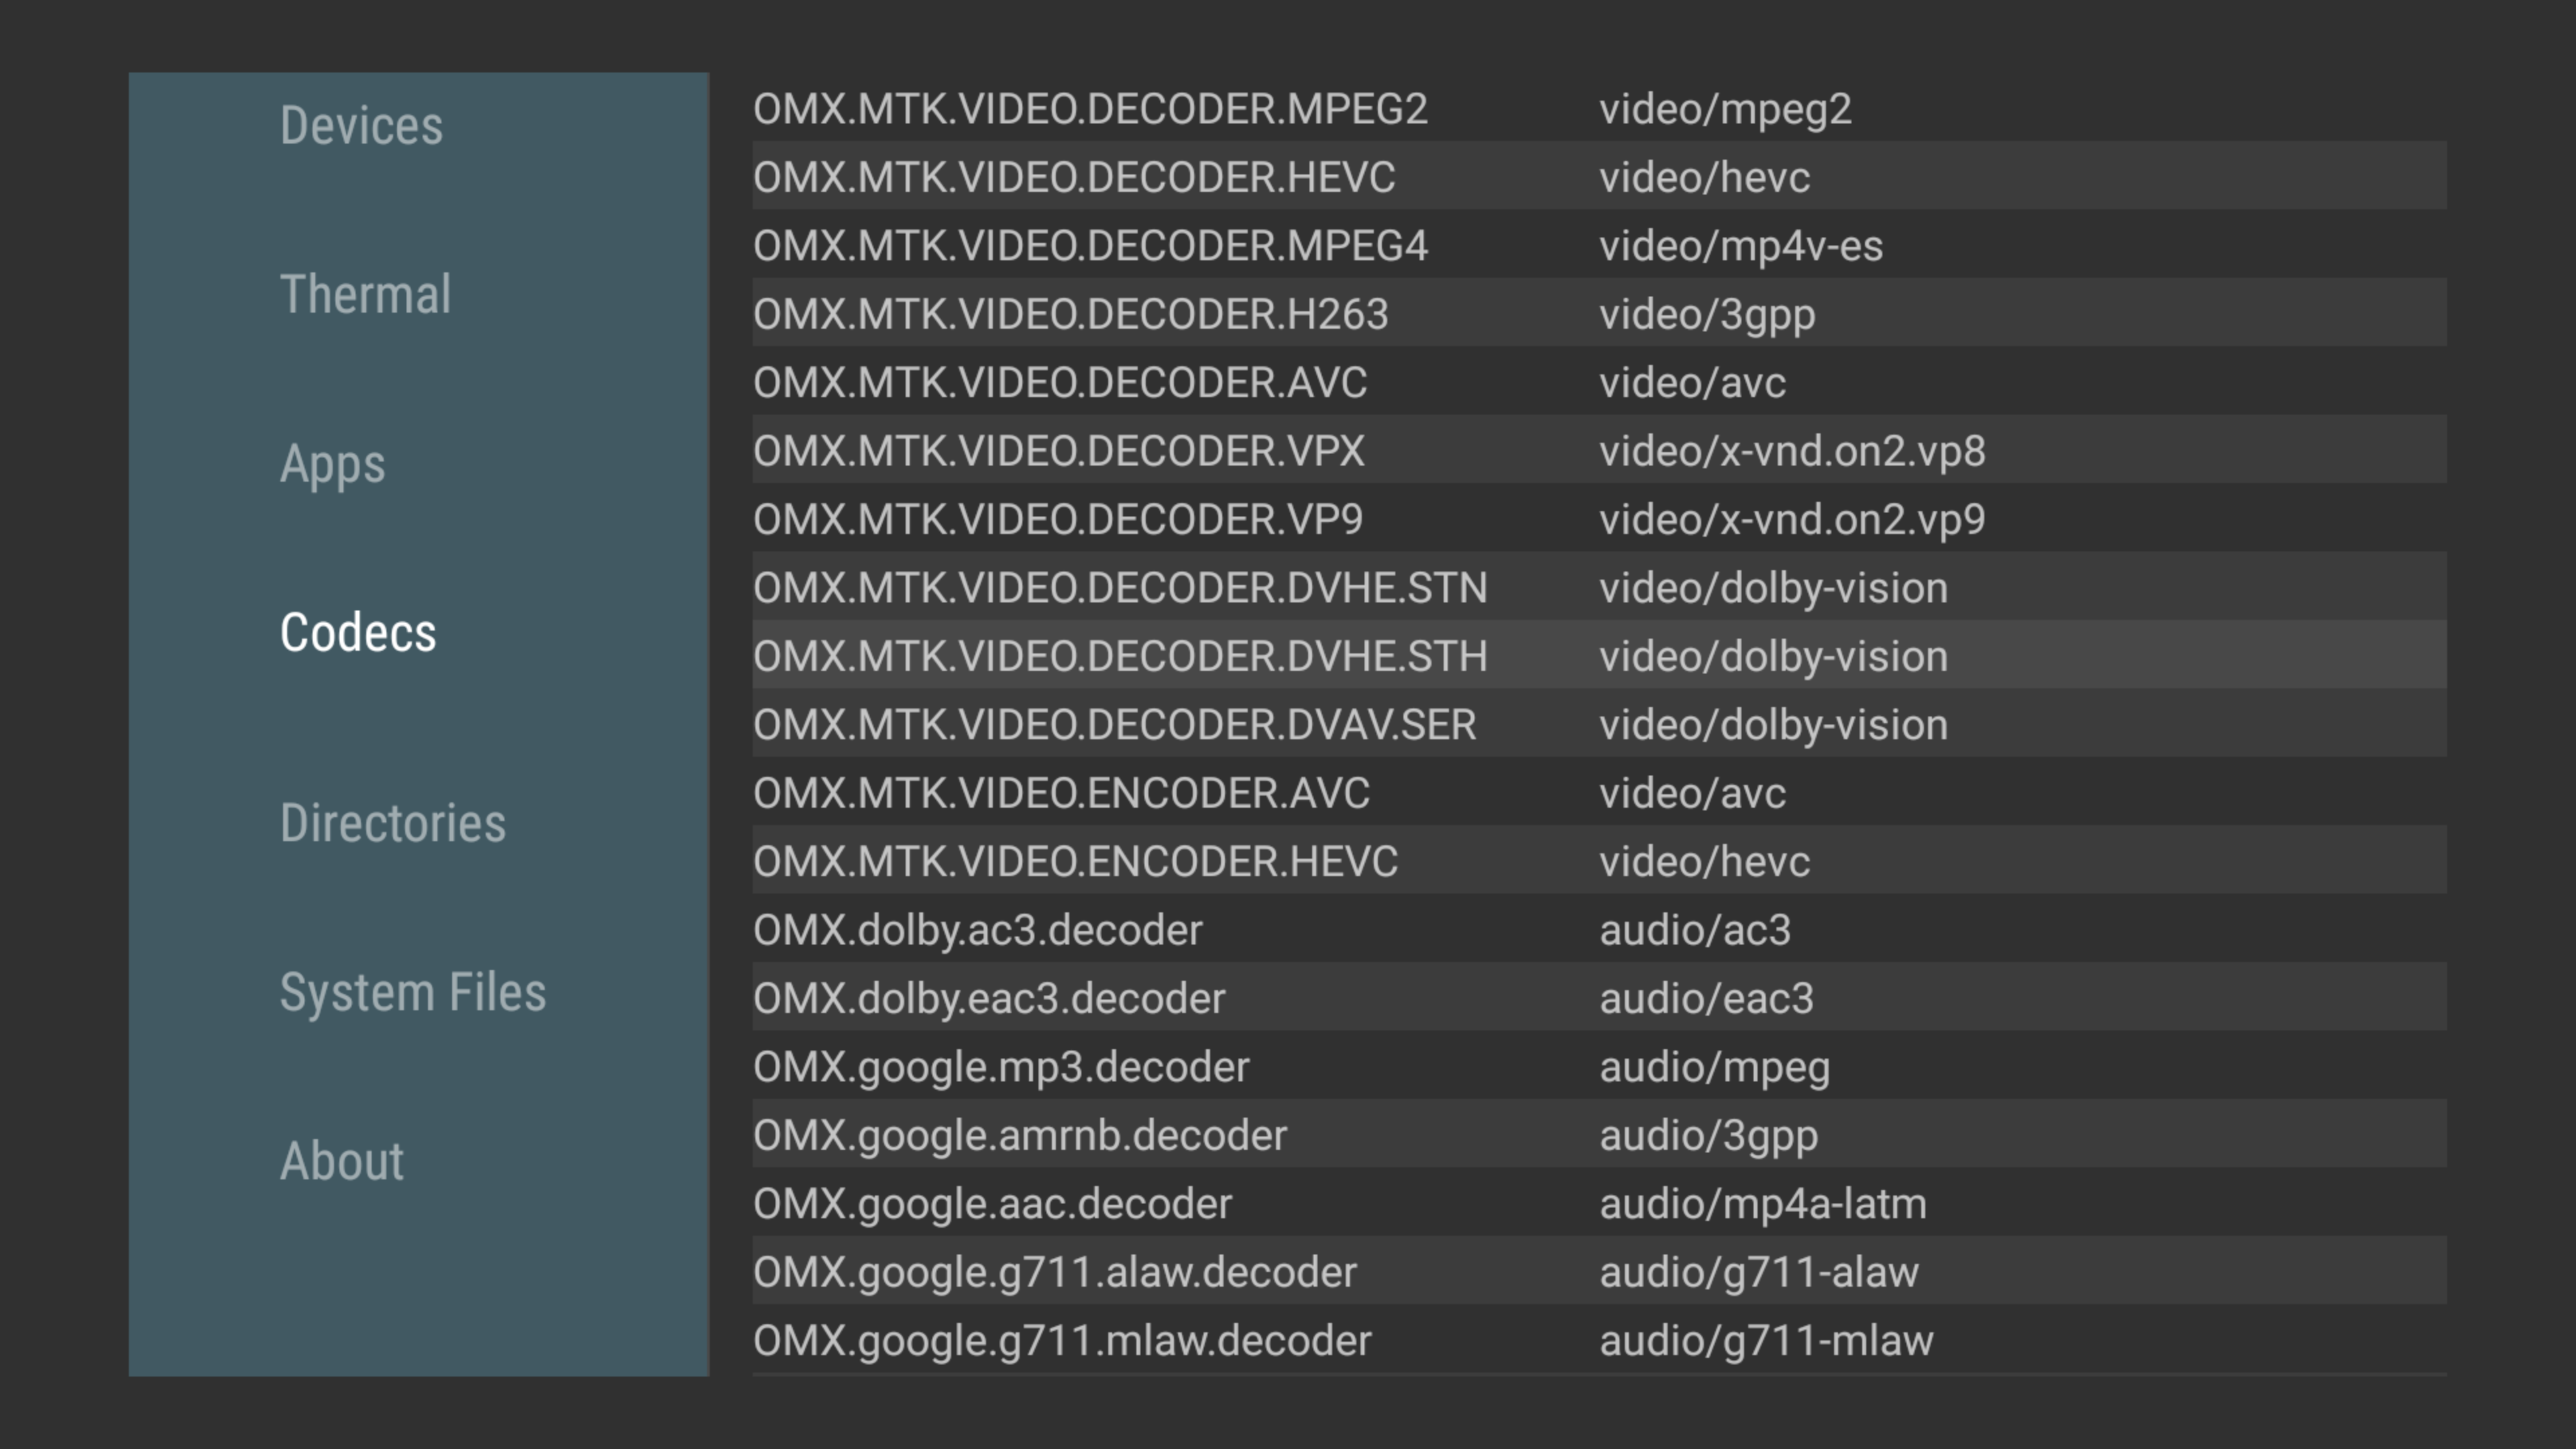The width and height of the screenshot is (2576, 1449).
Task: Select the DVAV.SER dolby-vision decoder
Action: click(1599, 724)
